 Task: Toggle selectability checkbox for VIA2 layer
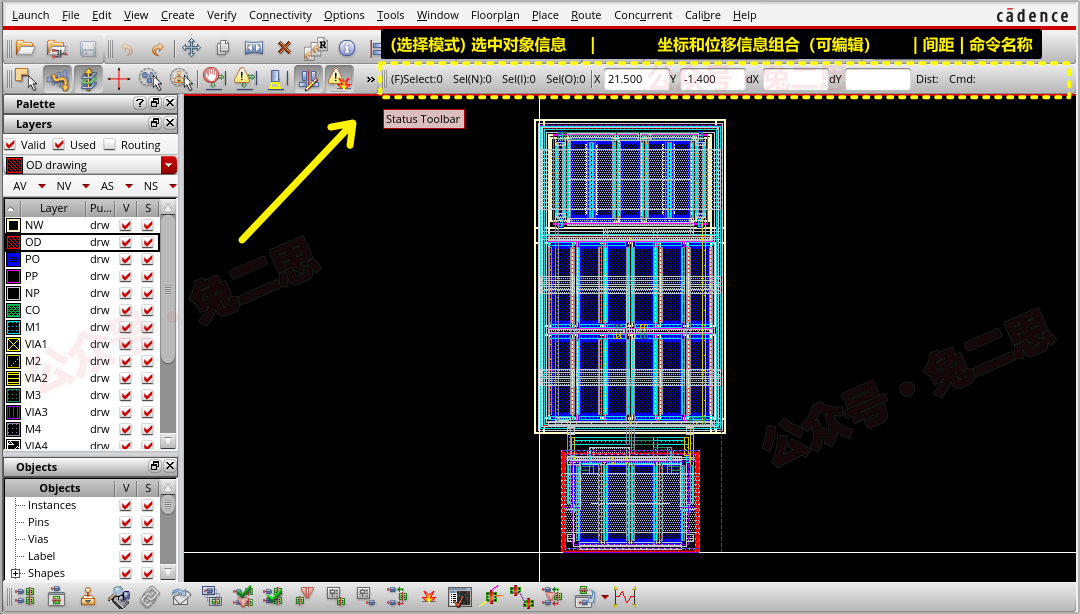(x=147, y=378)
